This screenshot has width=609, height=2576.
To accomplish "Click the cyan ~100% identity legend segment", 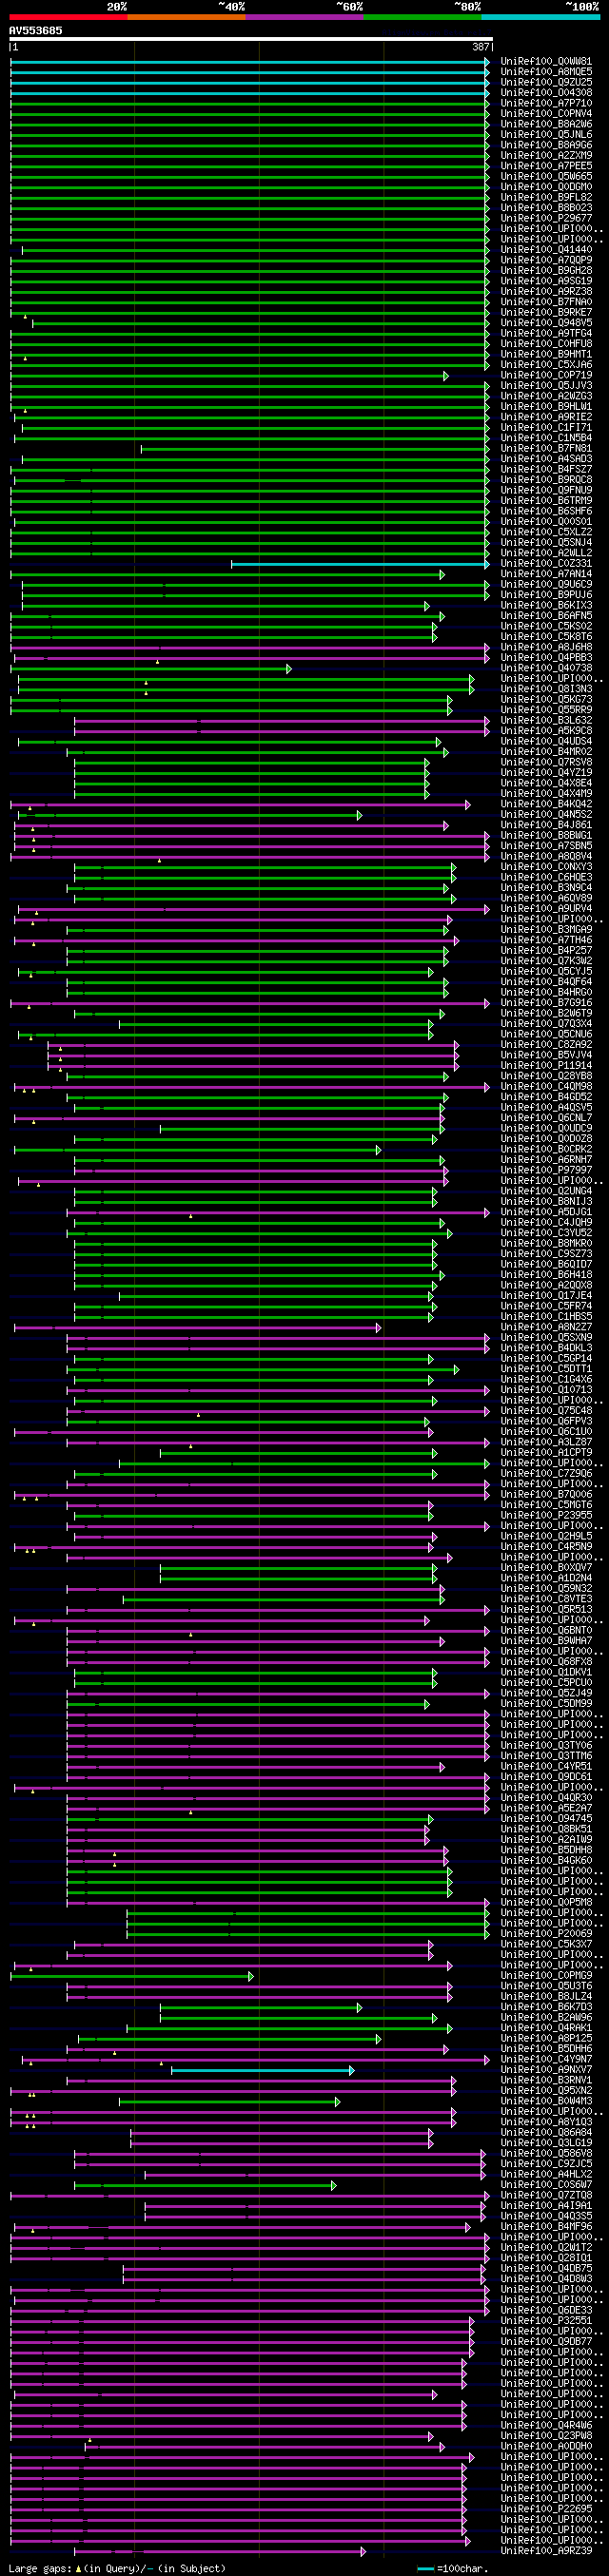I will pyautogui.click(x=540, y=17).
